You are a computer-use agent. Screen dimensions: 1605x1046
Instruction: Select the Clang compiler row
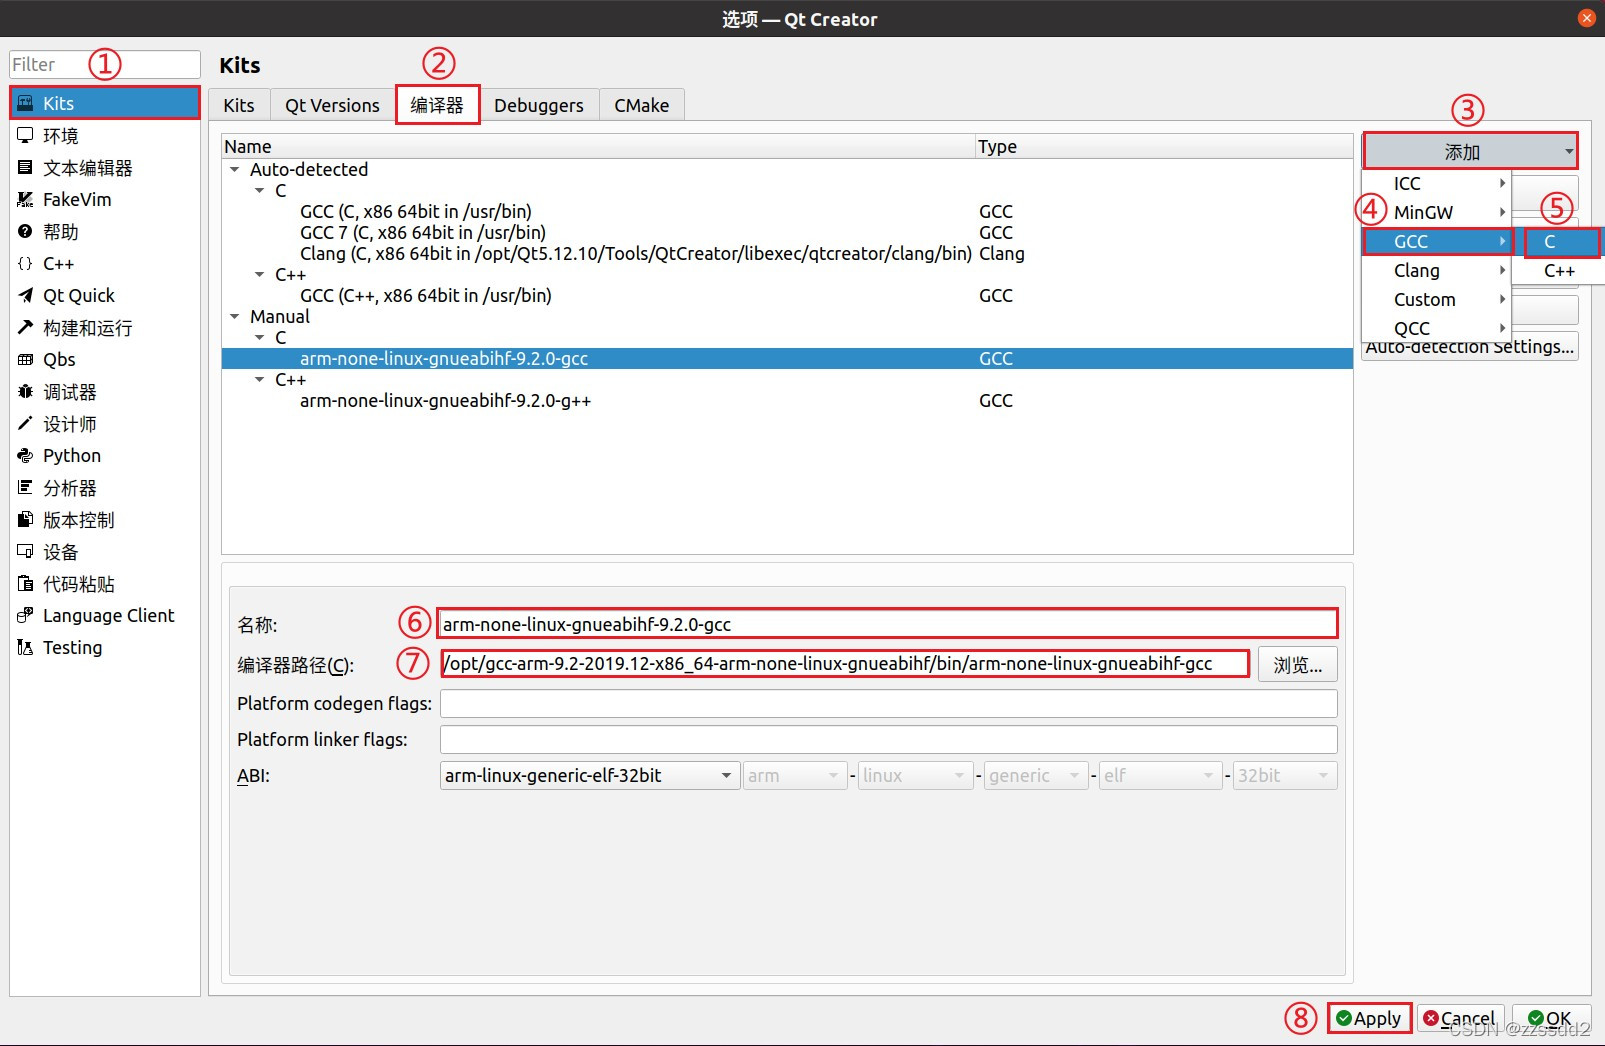(787, 253)
